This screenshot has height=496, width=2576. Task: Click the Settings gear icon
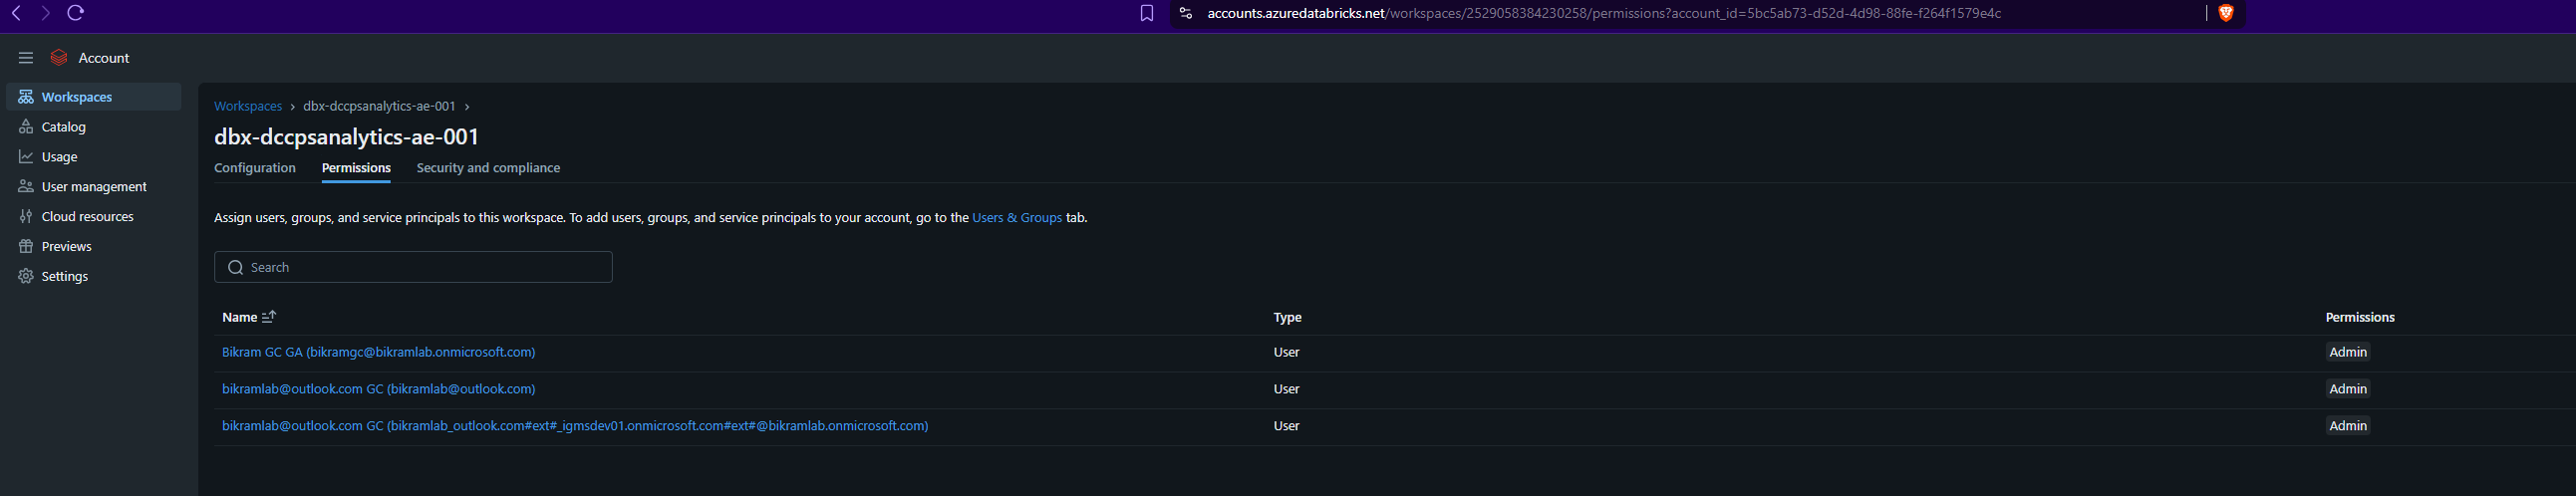[x=26, y=276]
